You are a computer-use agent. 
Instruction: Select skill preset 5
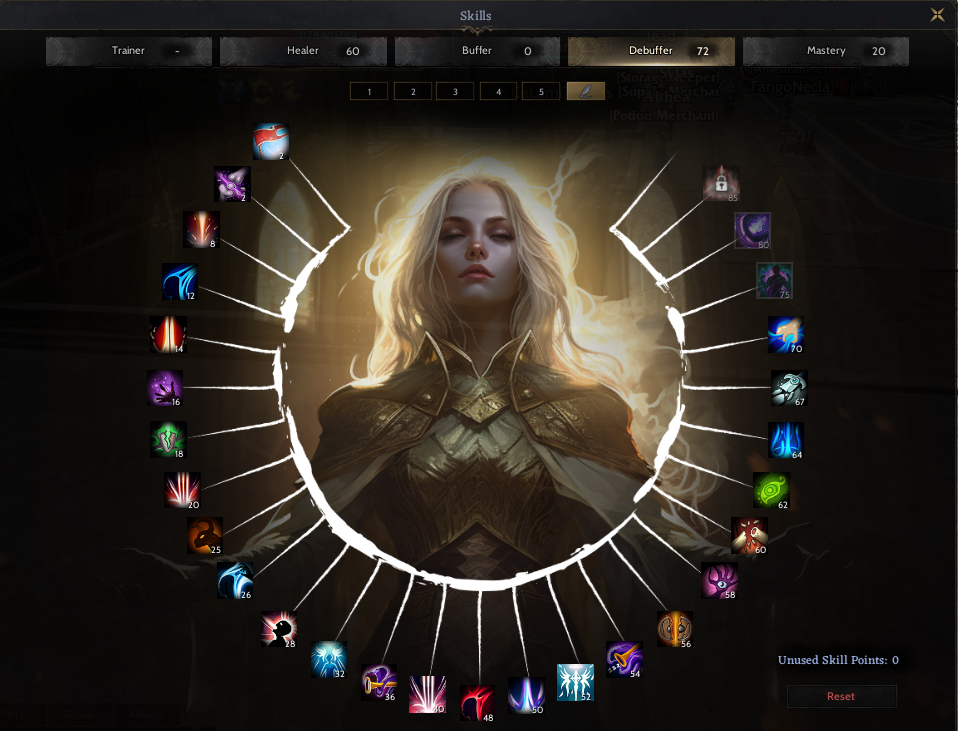click(541, 91)
